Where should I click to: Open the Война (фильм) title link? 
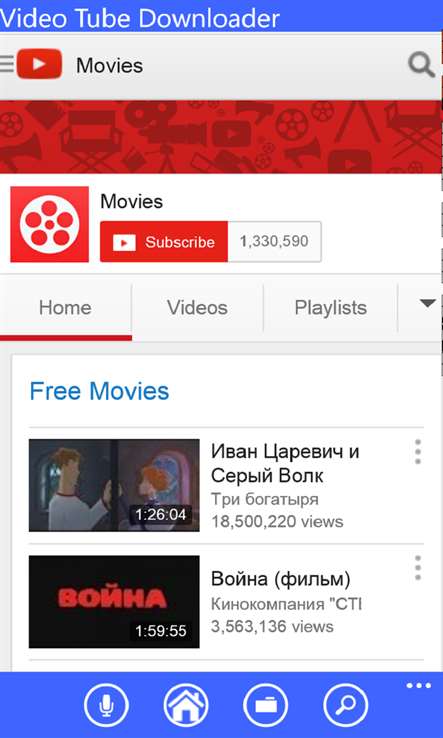click(x=281, y=579)
